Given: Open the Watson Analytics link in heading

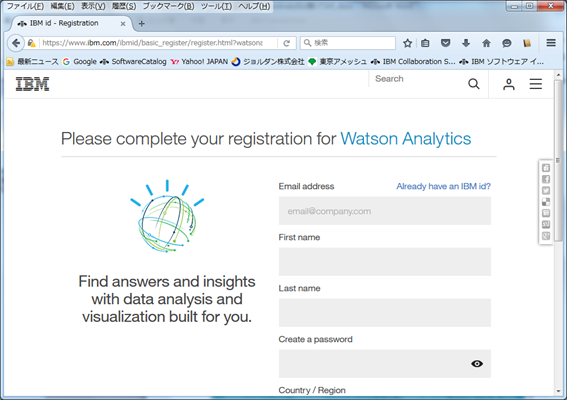Looking at the screenshot, I should pyautogui.click(x=406, y=139).
